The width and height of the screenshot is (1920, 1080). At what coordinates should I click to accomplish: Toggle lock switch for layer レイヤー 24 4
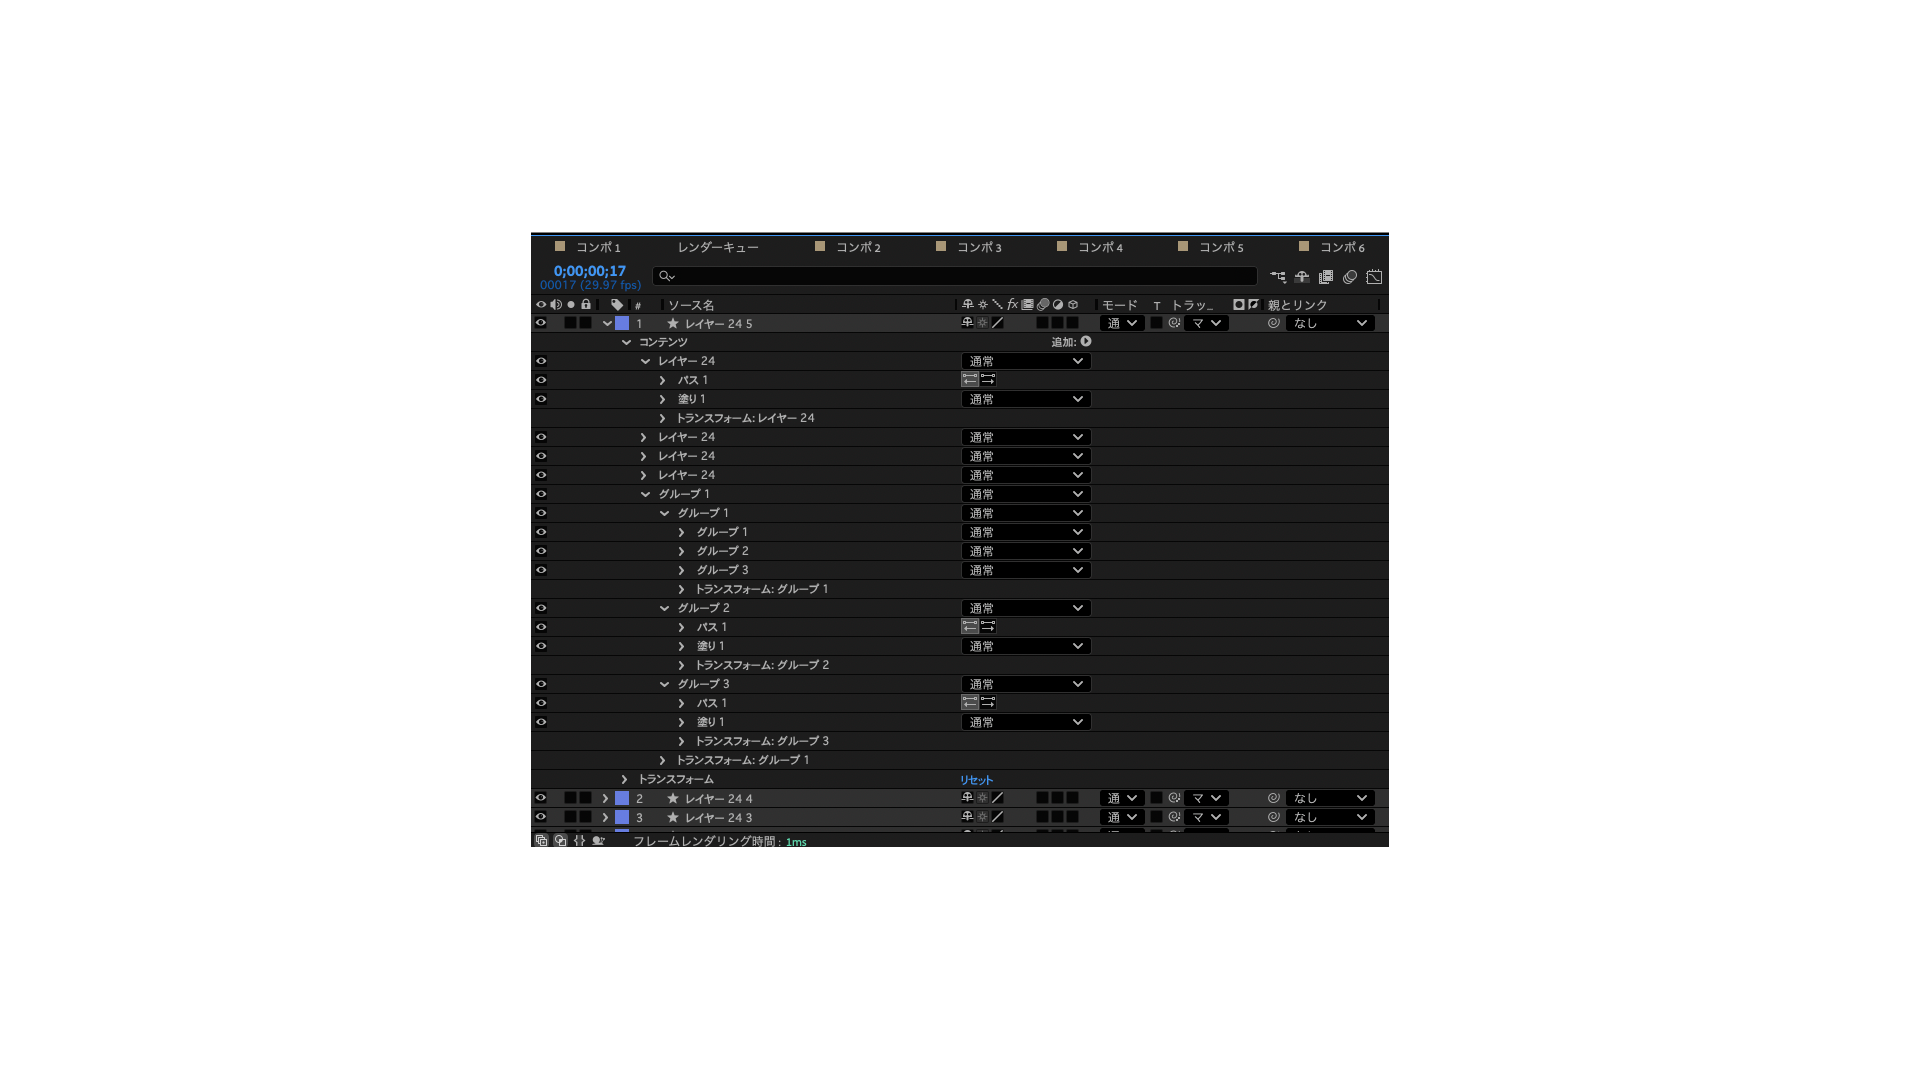(x=586, y=798)
